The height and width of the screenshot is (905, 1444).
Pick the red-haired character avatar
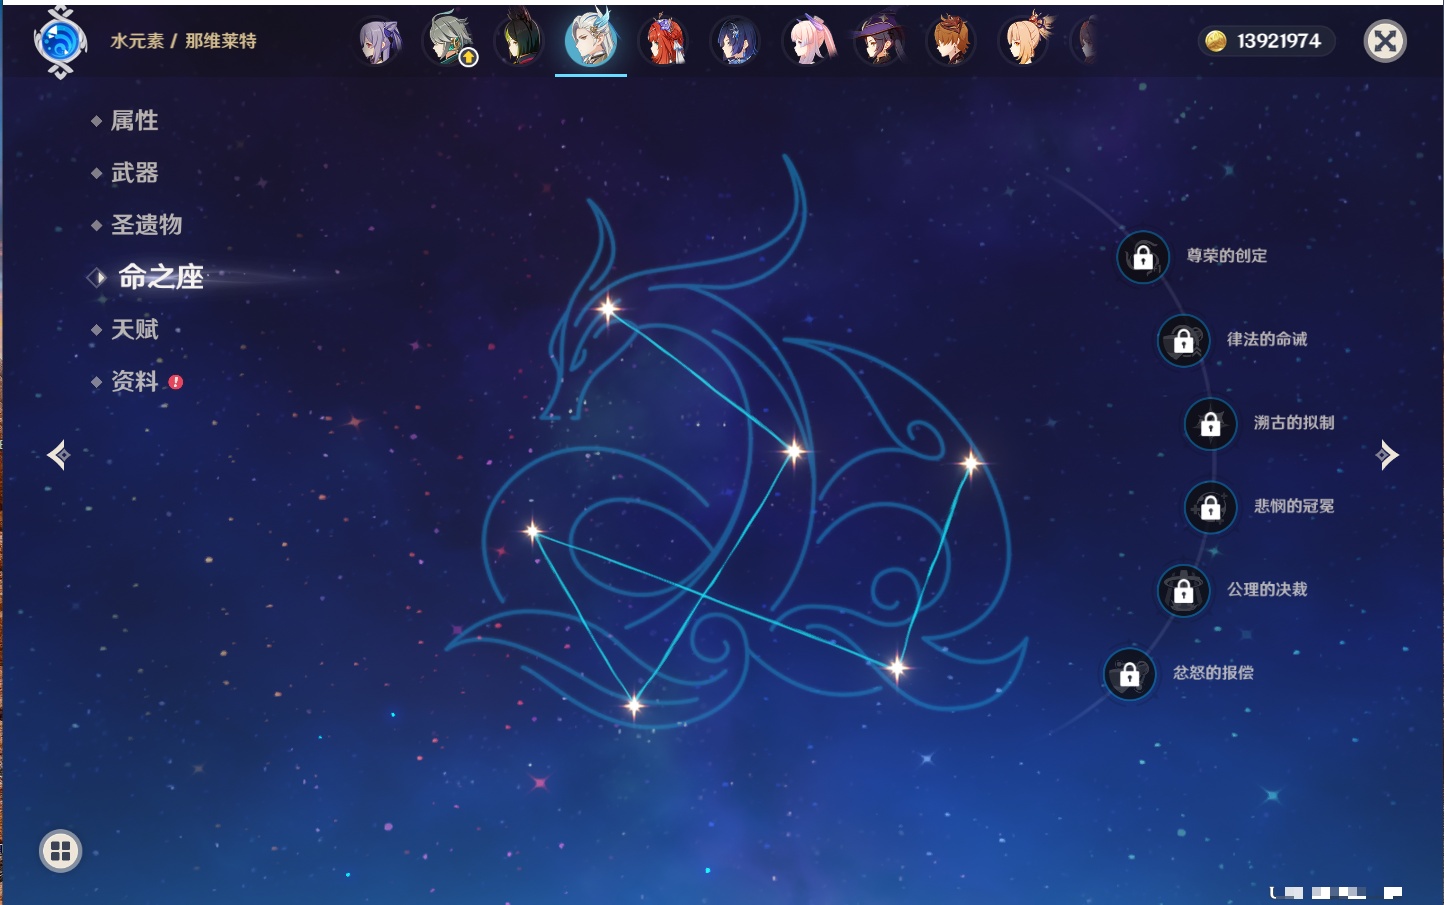(663, 41)
